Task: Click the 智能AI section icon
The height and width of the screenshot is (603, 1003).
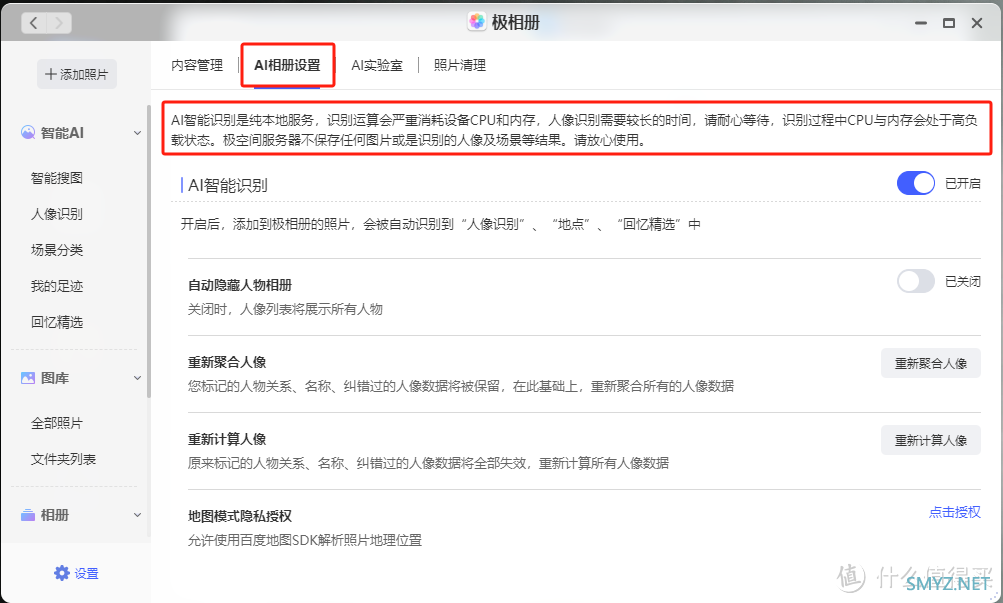Action: point(28,132)
